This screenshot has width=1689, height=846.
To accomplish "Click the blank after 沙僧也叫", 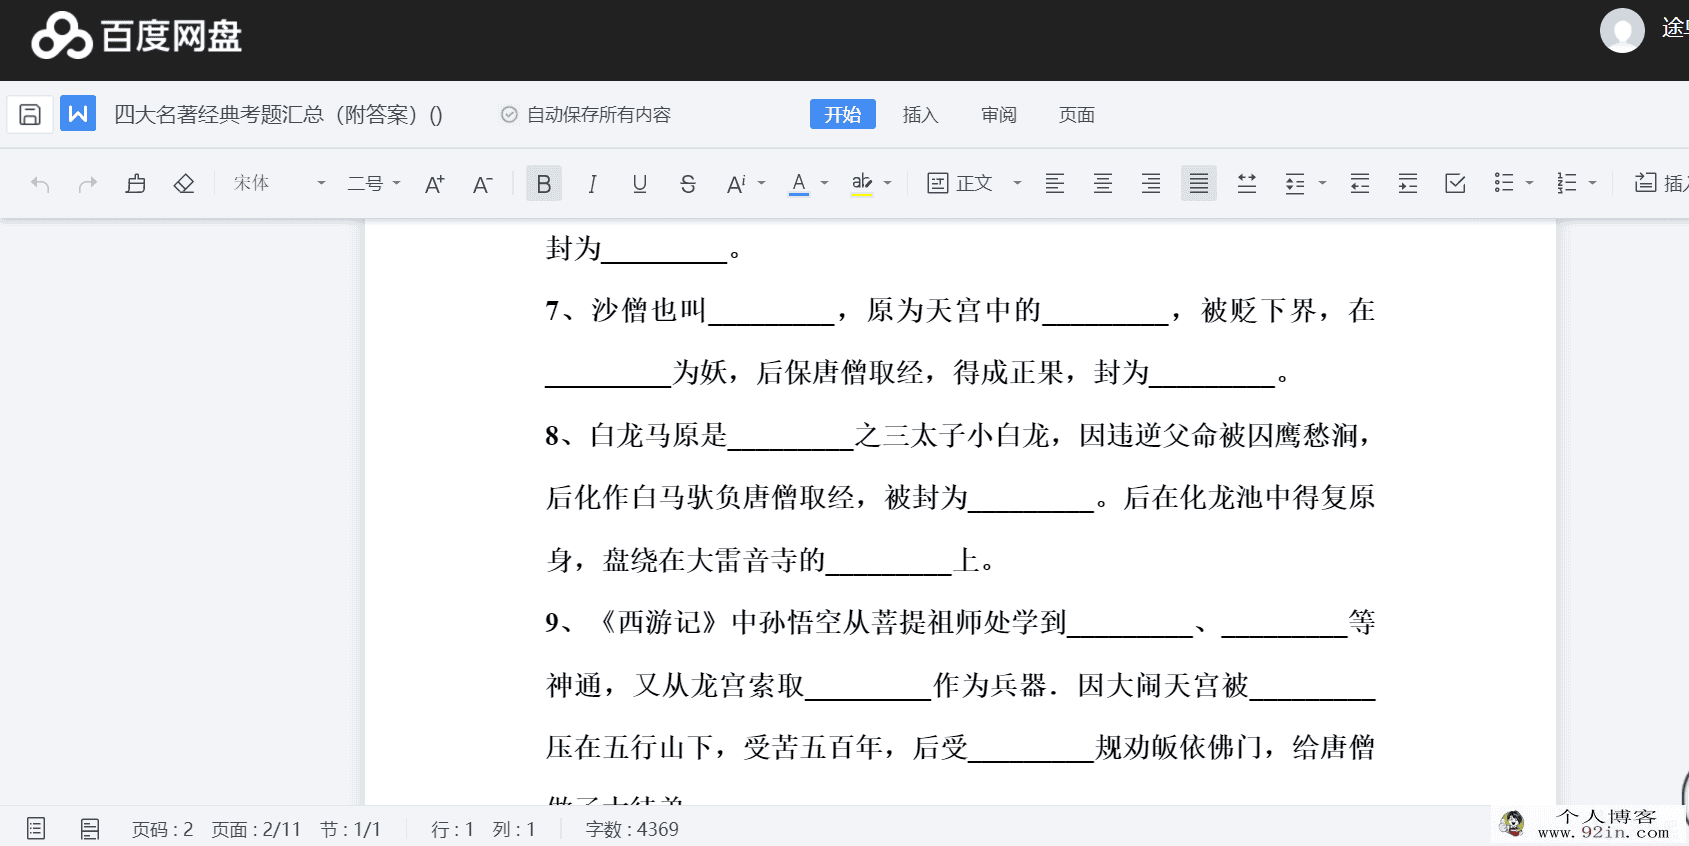I will click(771, 313).
